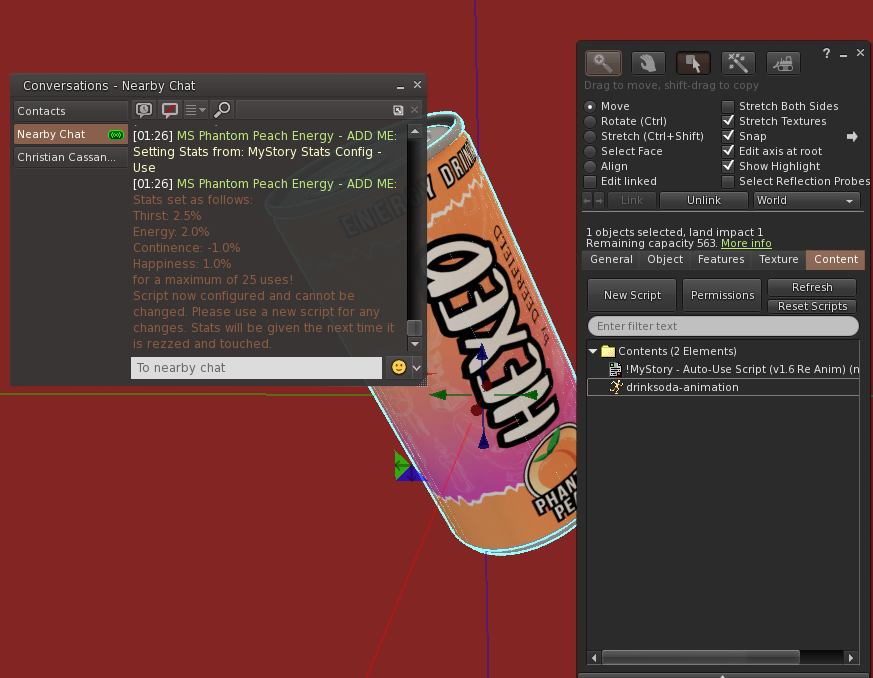Select the Move hand tool
This screenshot has width=873, height=678.
(648, 63)
